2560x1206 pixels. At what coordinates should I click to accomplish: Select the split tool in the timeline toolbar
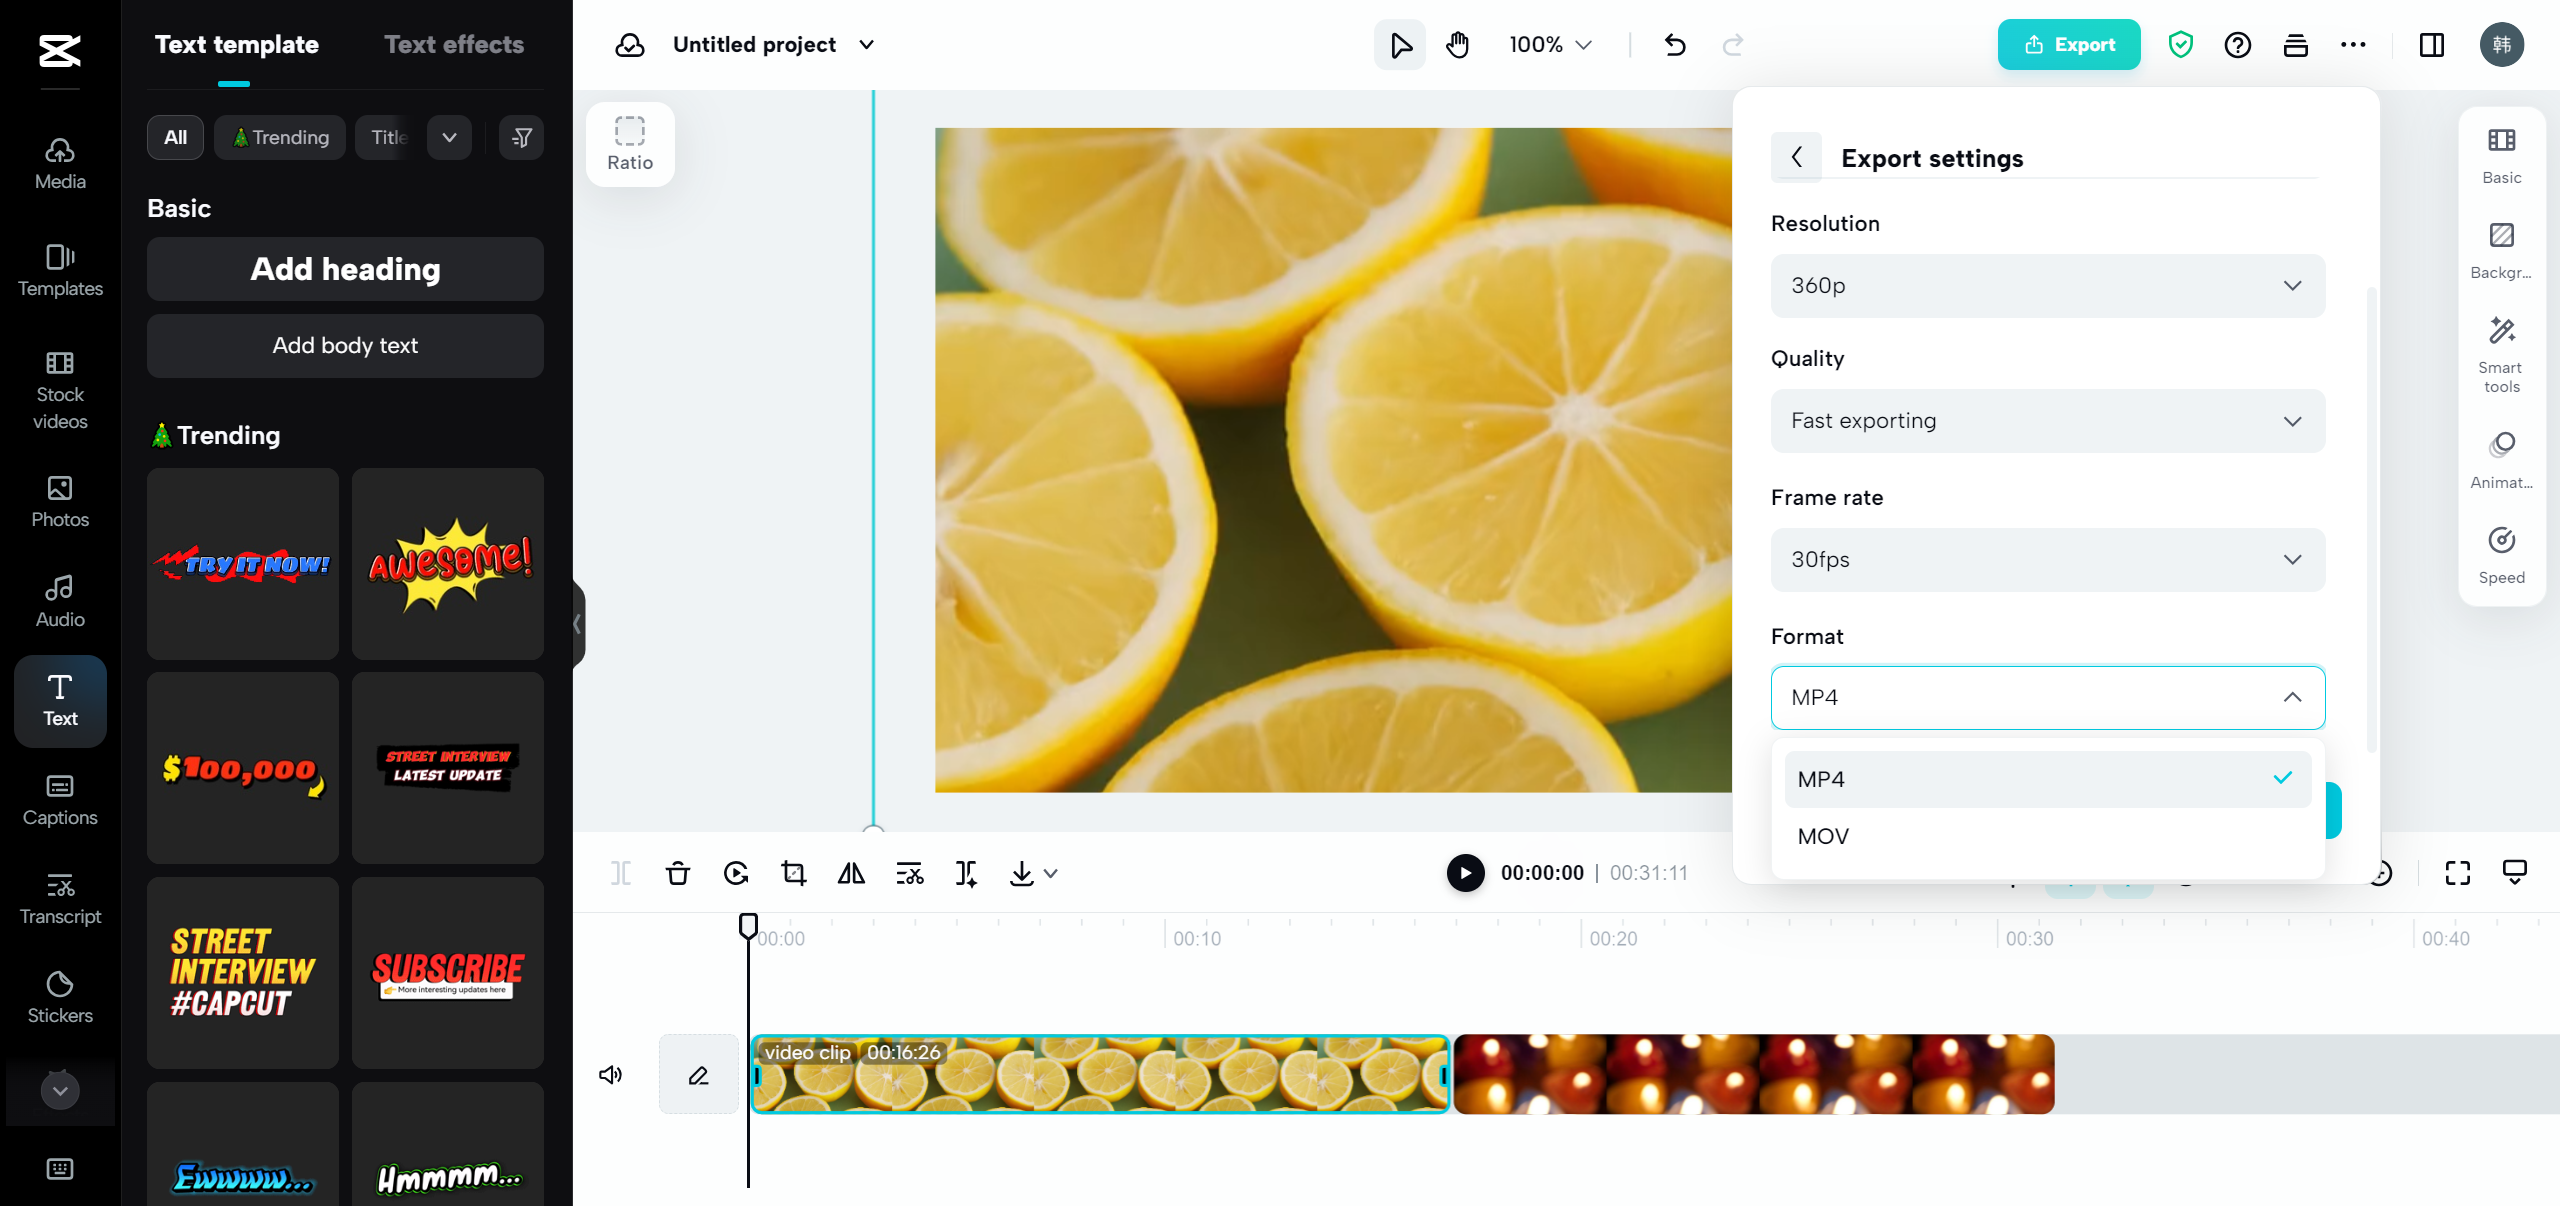coord(621,873)
